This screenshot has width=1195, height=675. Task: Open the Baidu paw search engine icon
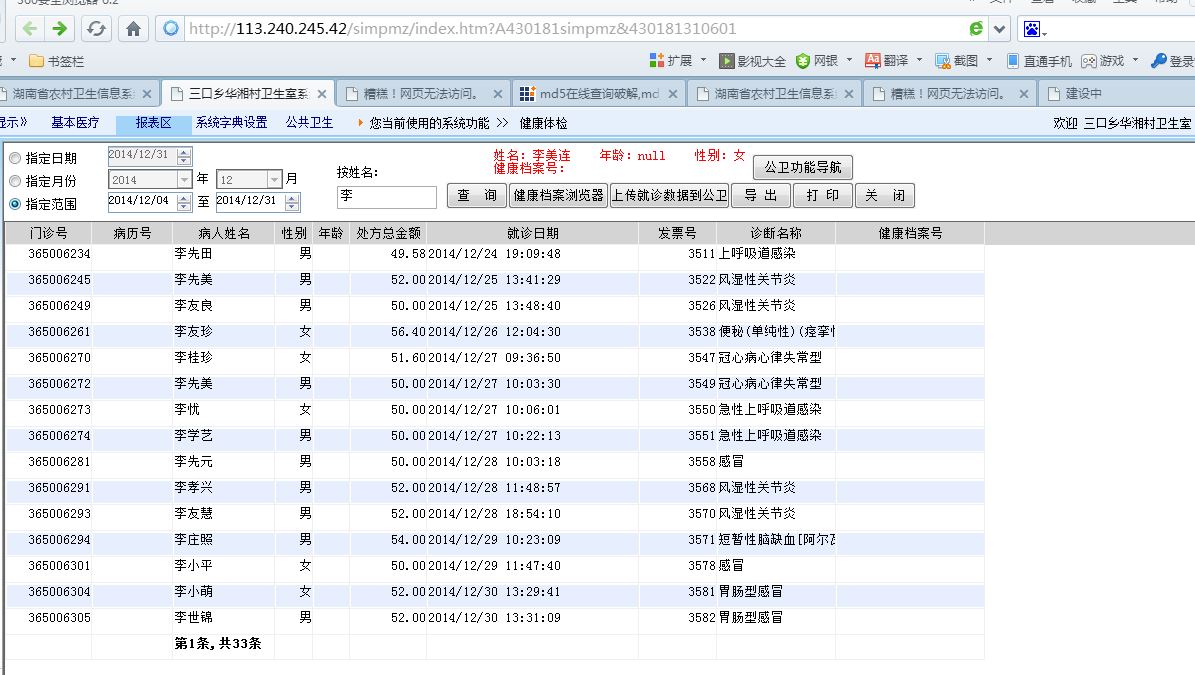coord(1032,29)
